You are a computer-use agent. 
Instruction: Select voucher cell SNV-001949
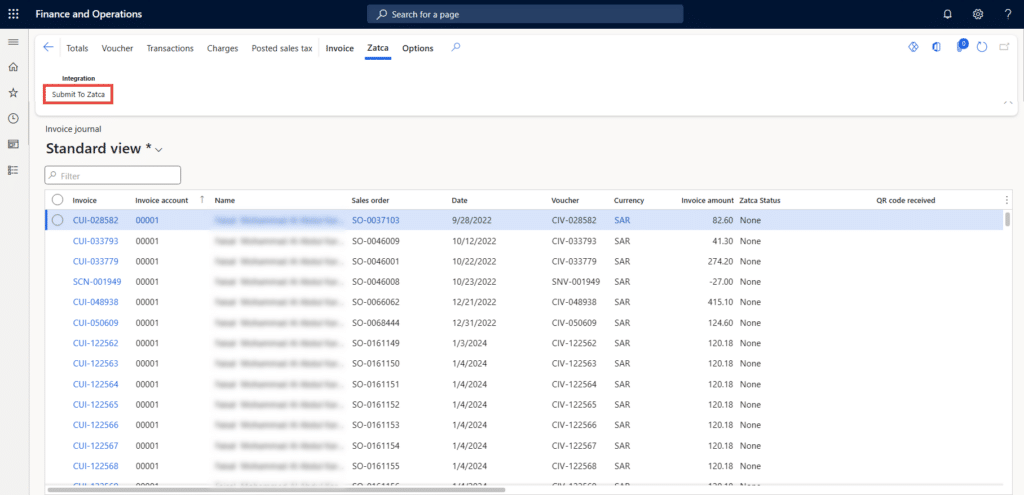click(575, 282)
